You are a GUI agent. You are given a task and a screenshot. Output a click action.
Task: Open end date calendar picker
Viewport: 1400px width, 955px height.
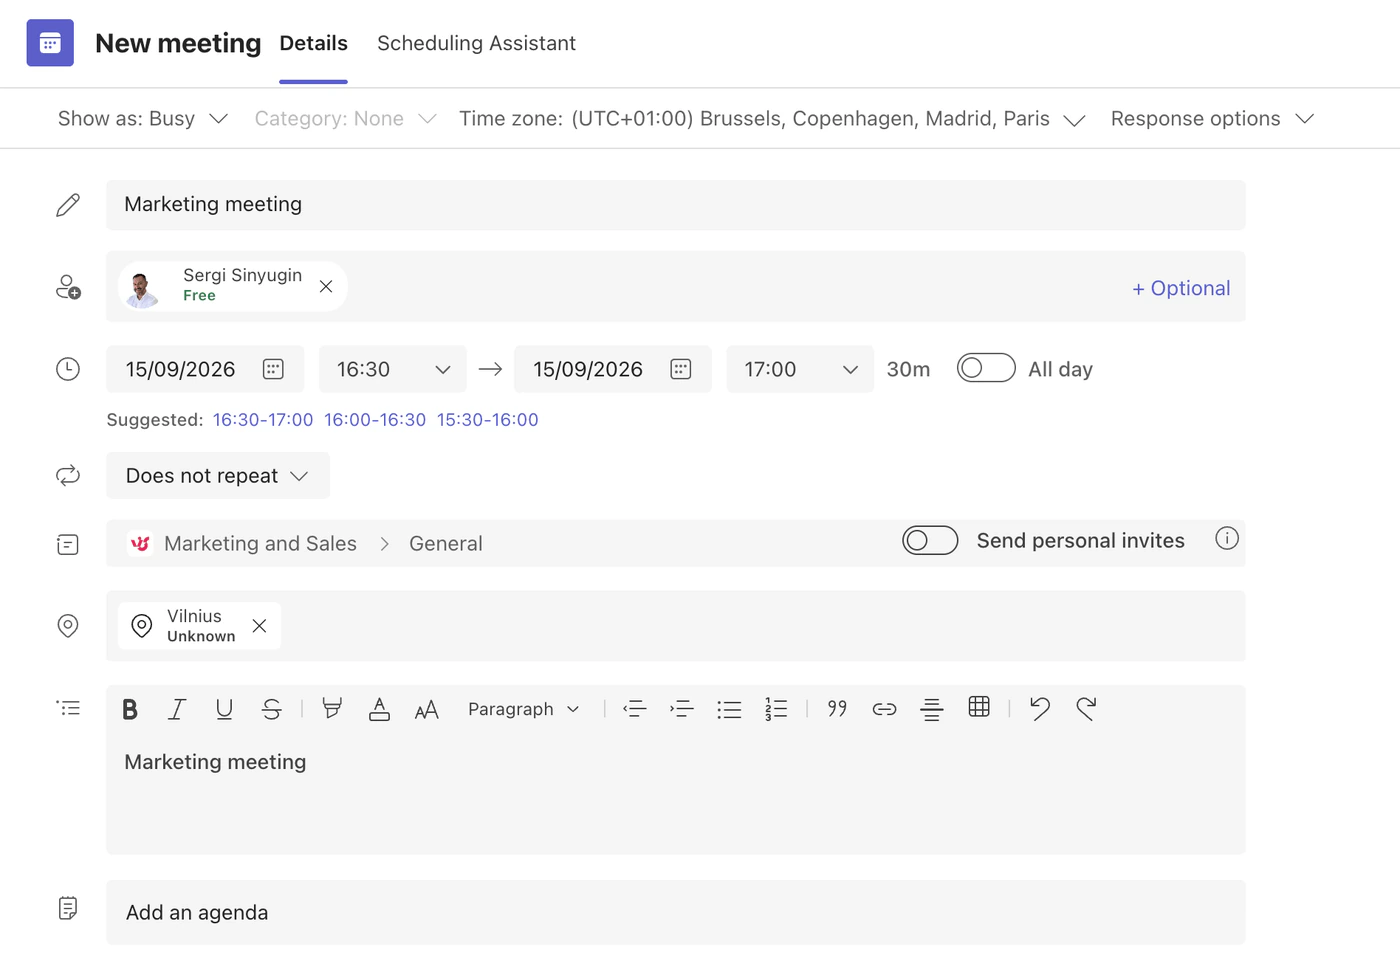point(681,369)
